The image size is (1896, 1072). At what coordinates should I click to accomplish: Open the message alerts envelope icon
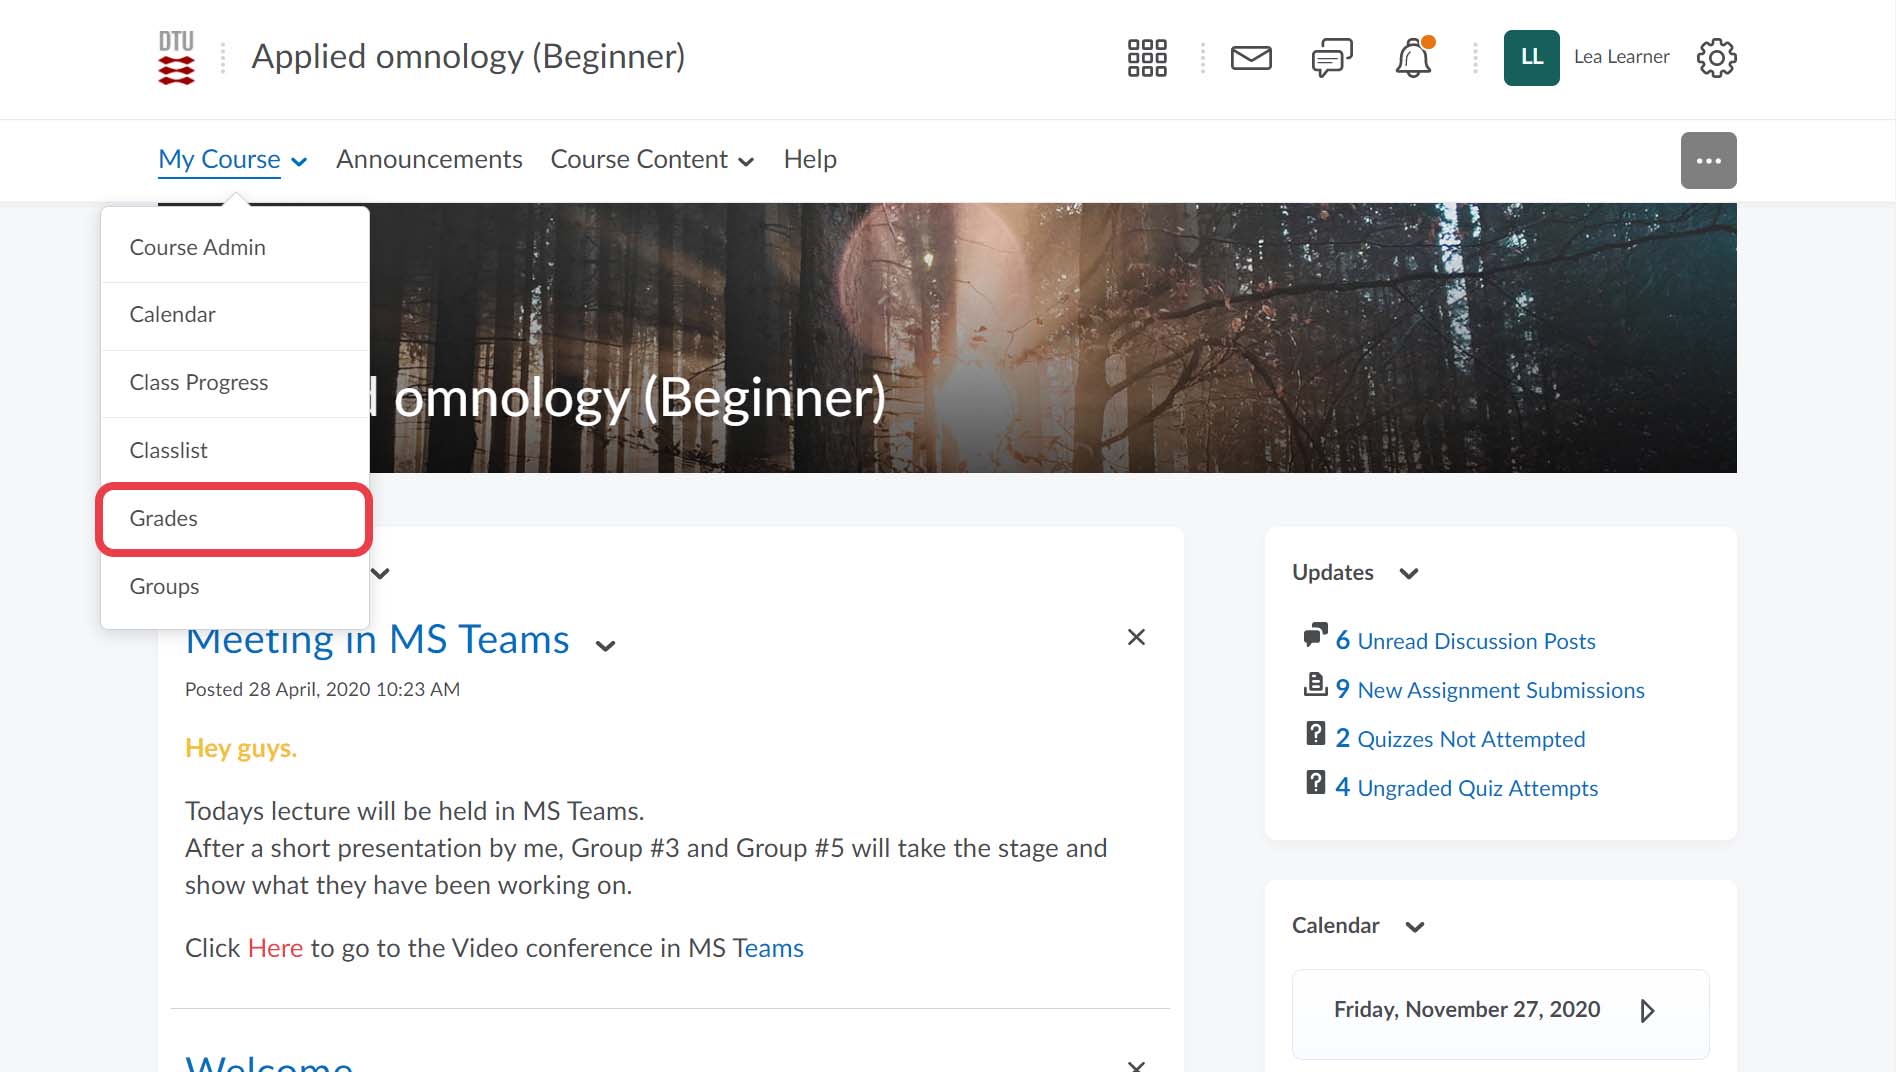1251,58
